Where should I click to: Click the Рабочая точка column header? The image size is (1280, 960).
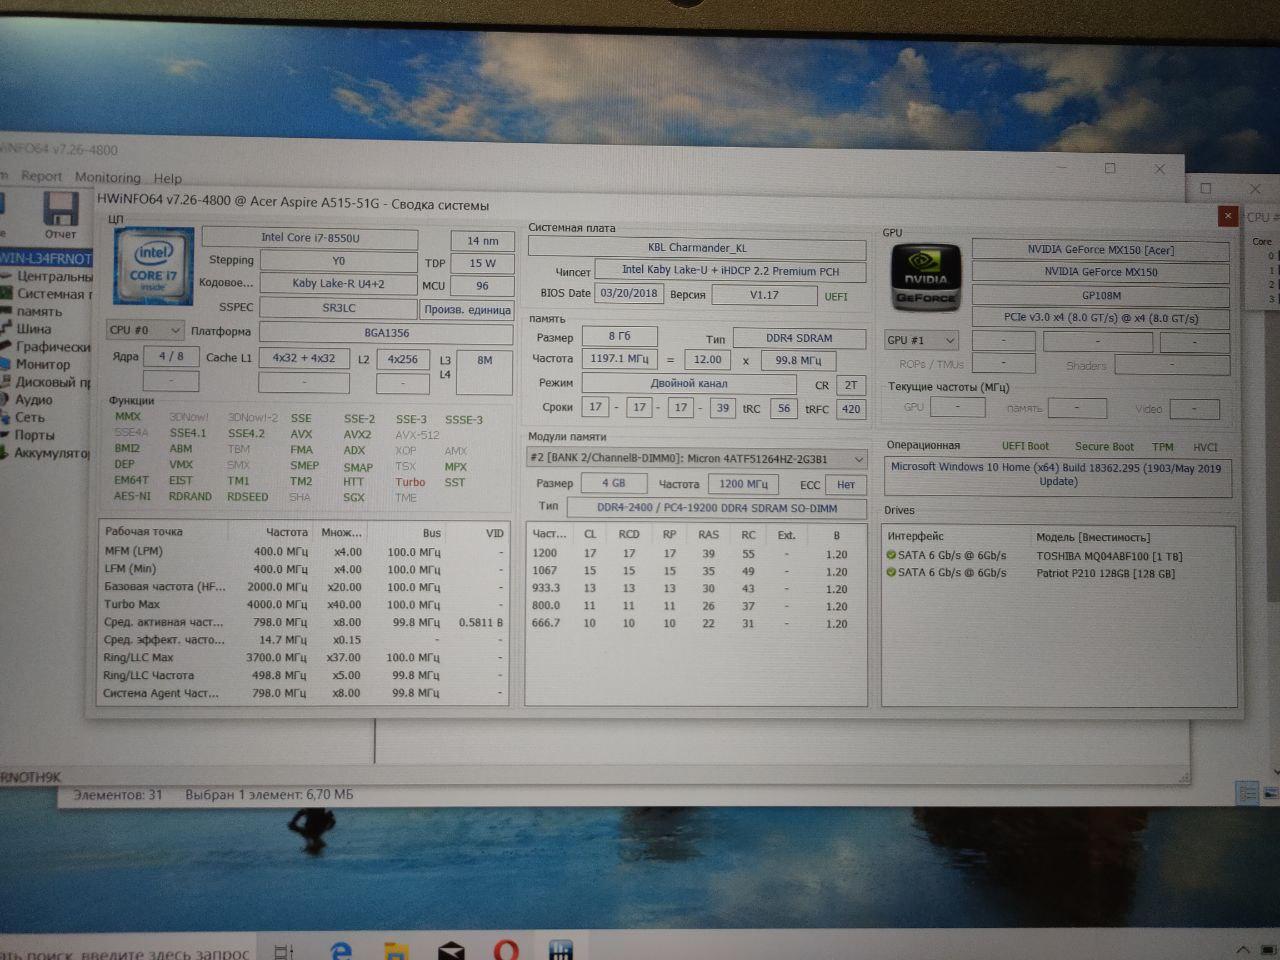tap(144, 532)
